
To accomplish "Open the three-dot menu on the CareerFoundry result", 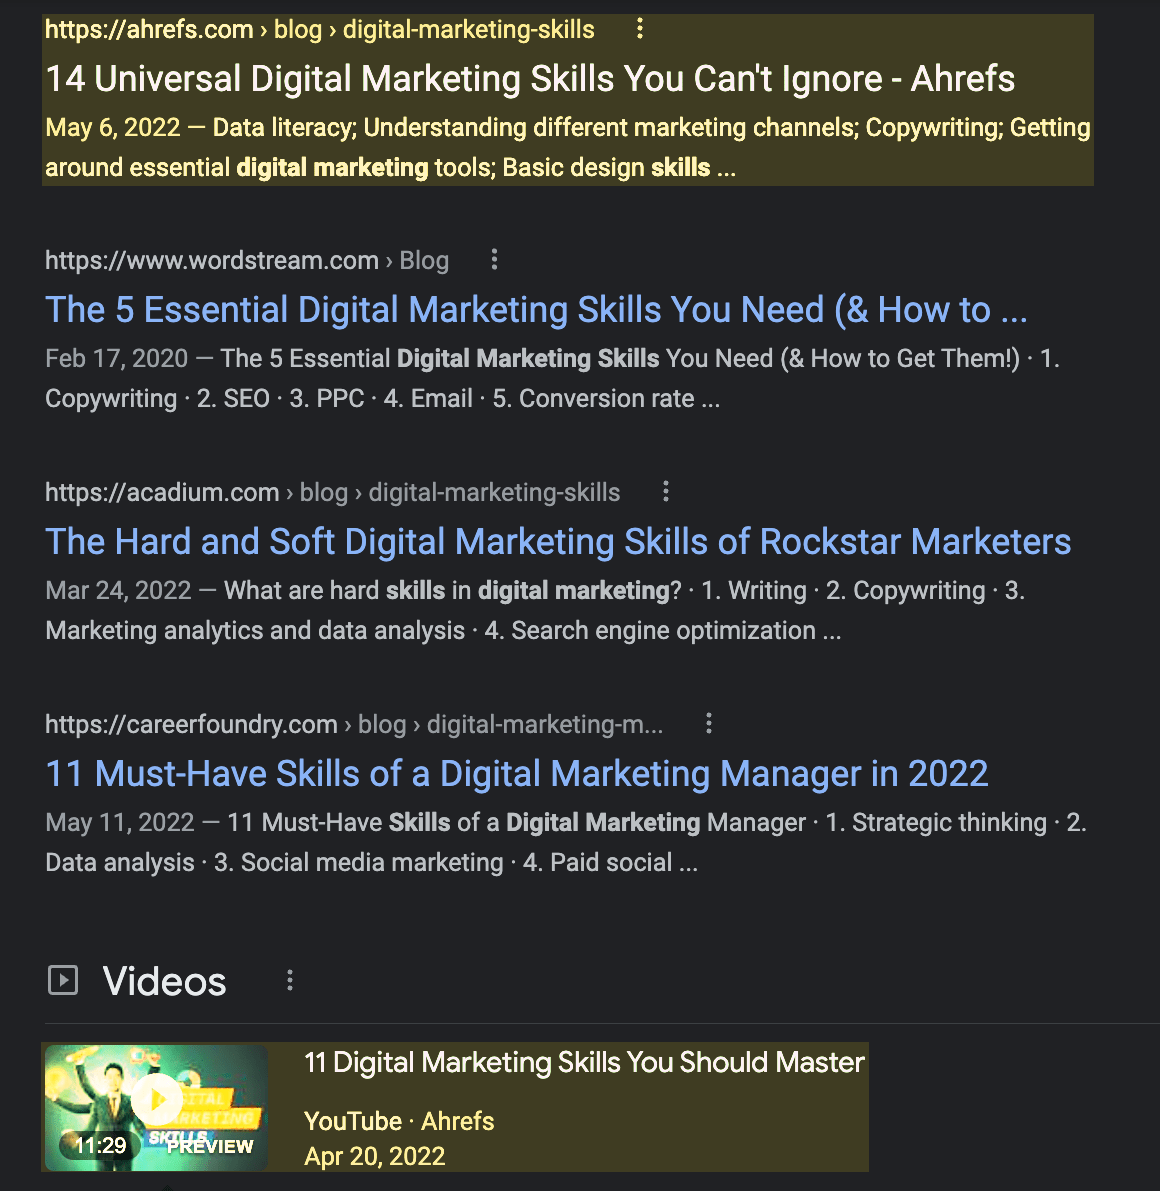I will (709, 723).
